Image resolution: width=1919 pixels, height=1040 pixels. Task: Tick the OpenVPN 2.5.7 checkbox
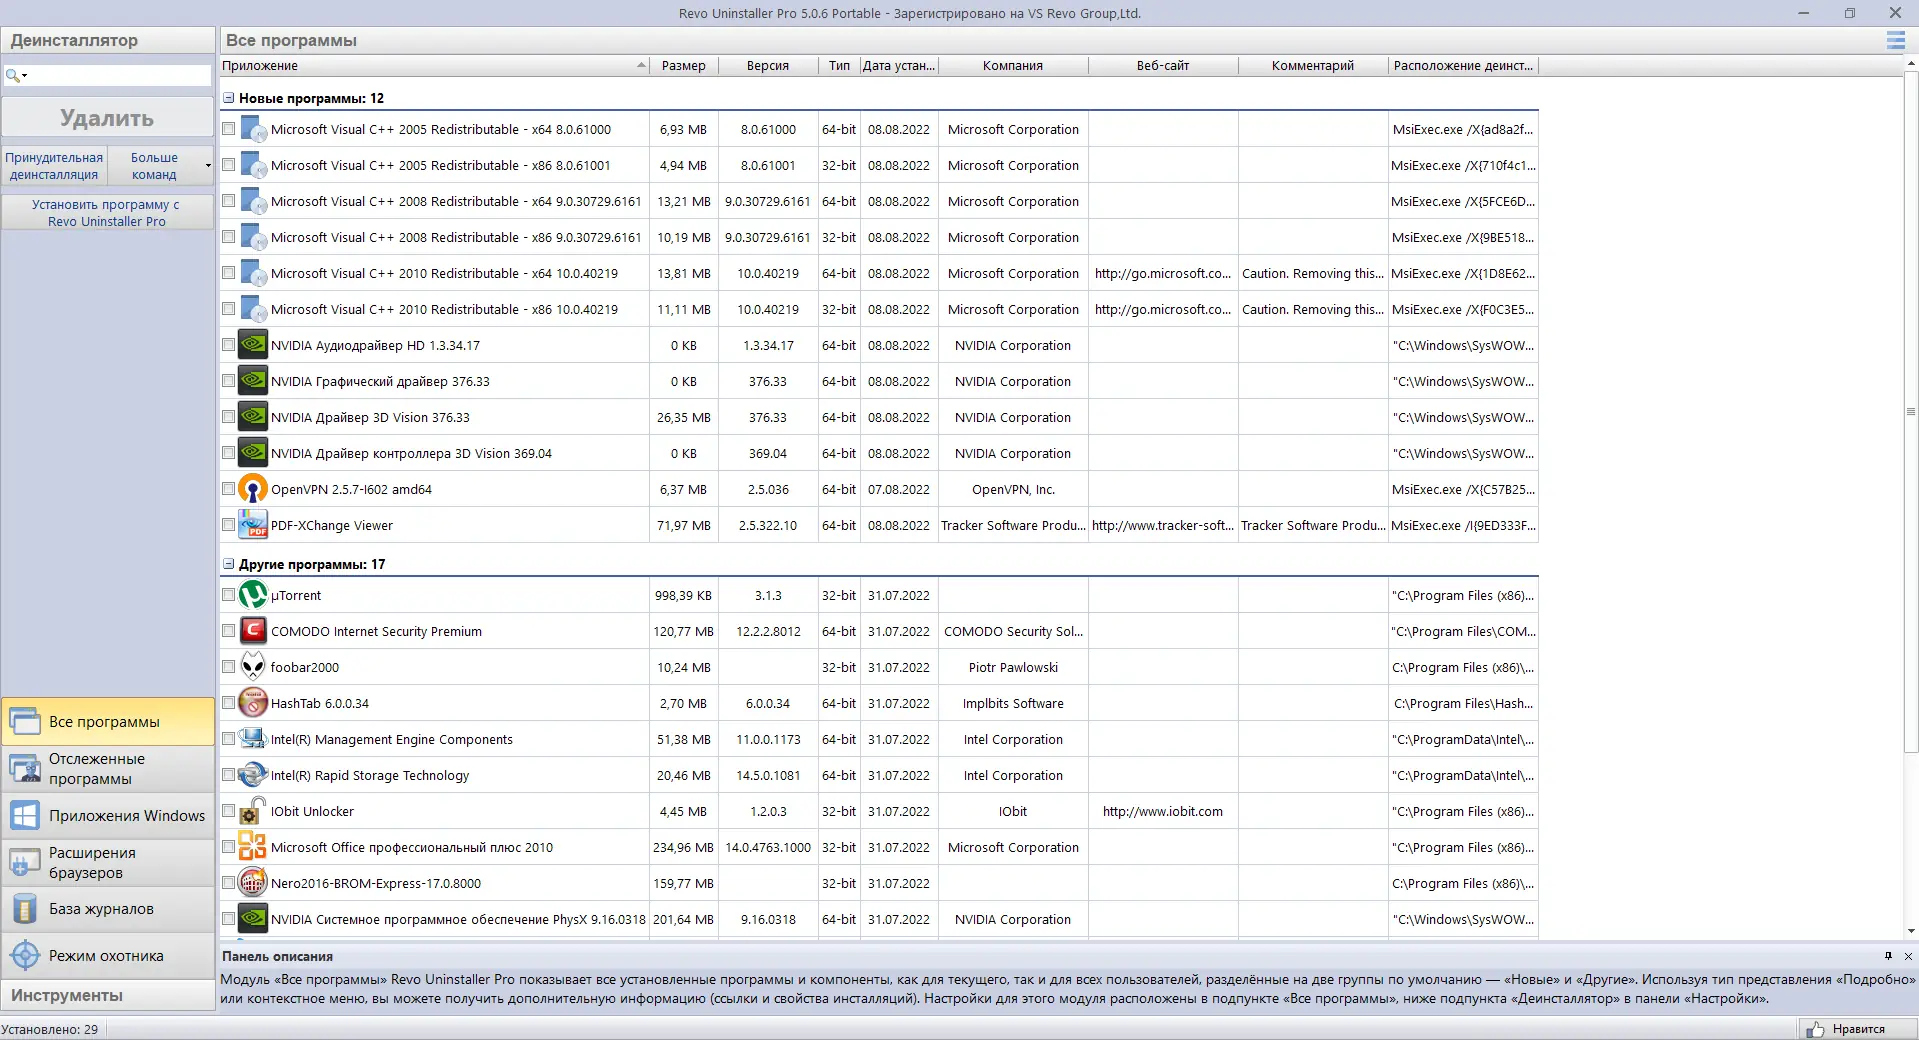tap(228, 489)
